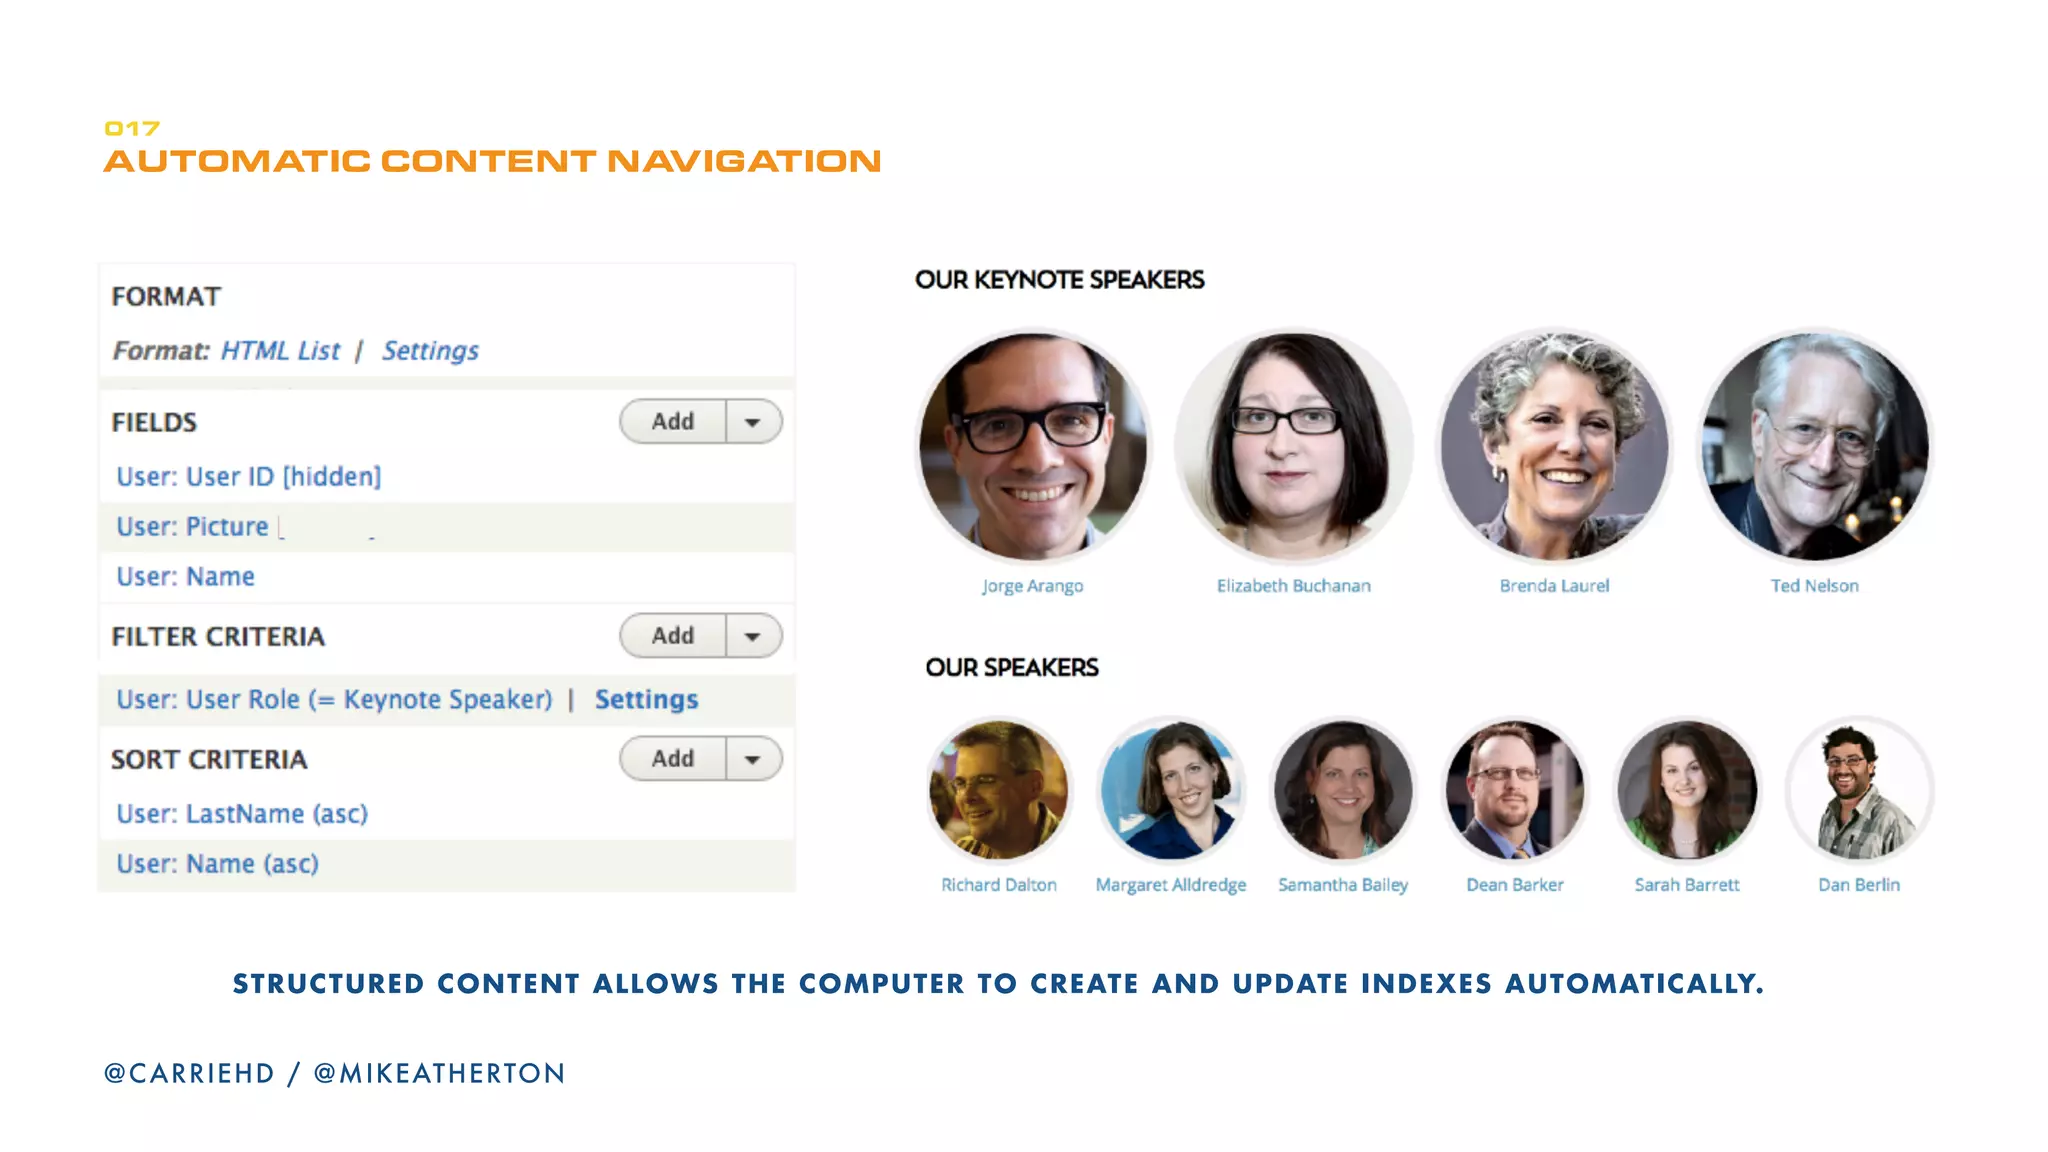This screenshot has height=1152, width=2048.
Task: Click Add button in Filter Criteria
Action: pyautogui.click(x=673, y=636)
